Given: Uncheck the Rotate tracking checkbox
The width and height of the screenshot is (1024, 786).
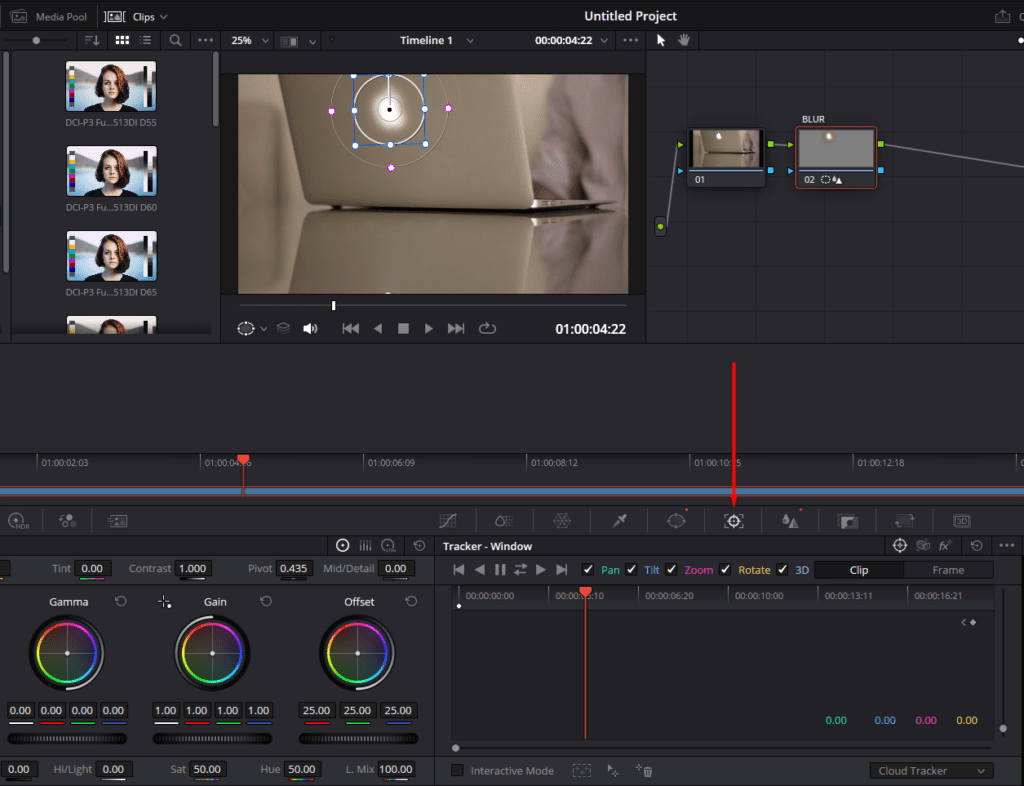Looking at the screenshot, I should point(725,570).
